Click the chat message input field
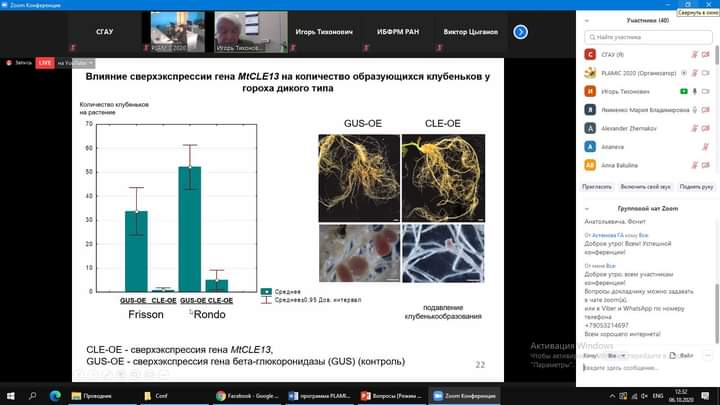This screenshot has width=720, height=405. click(647, 368)
